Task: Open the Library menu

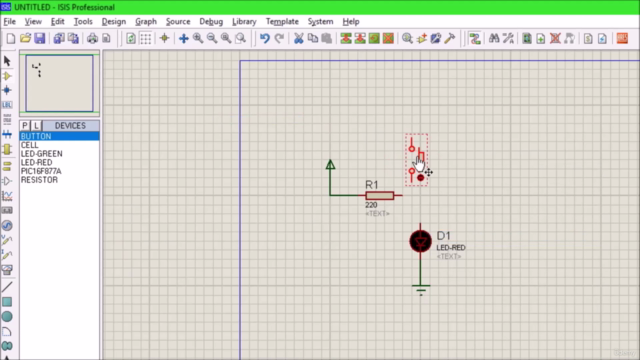Action: (244, 22)
